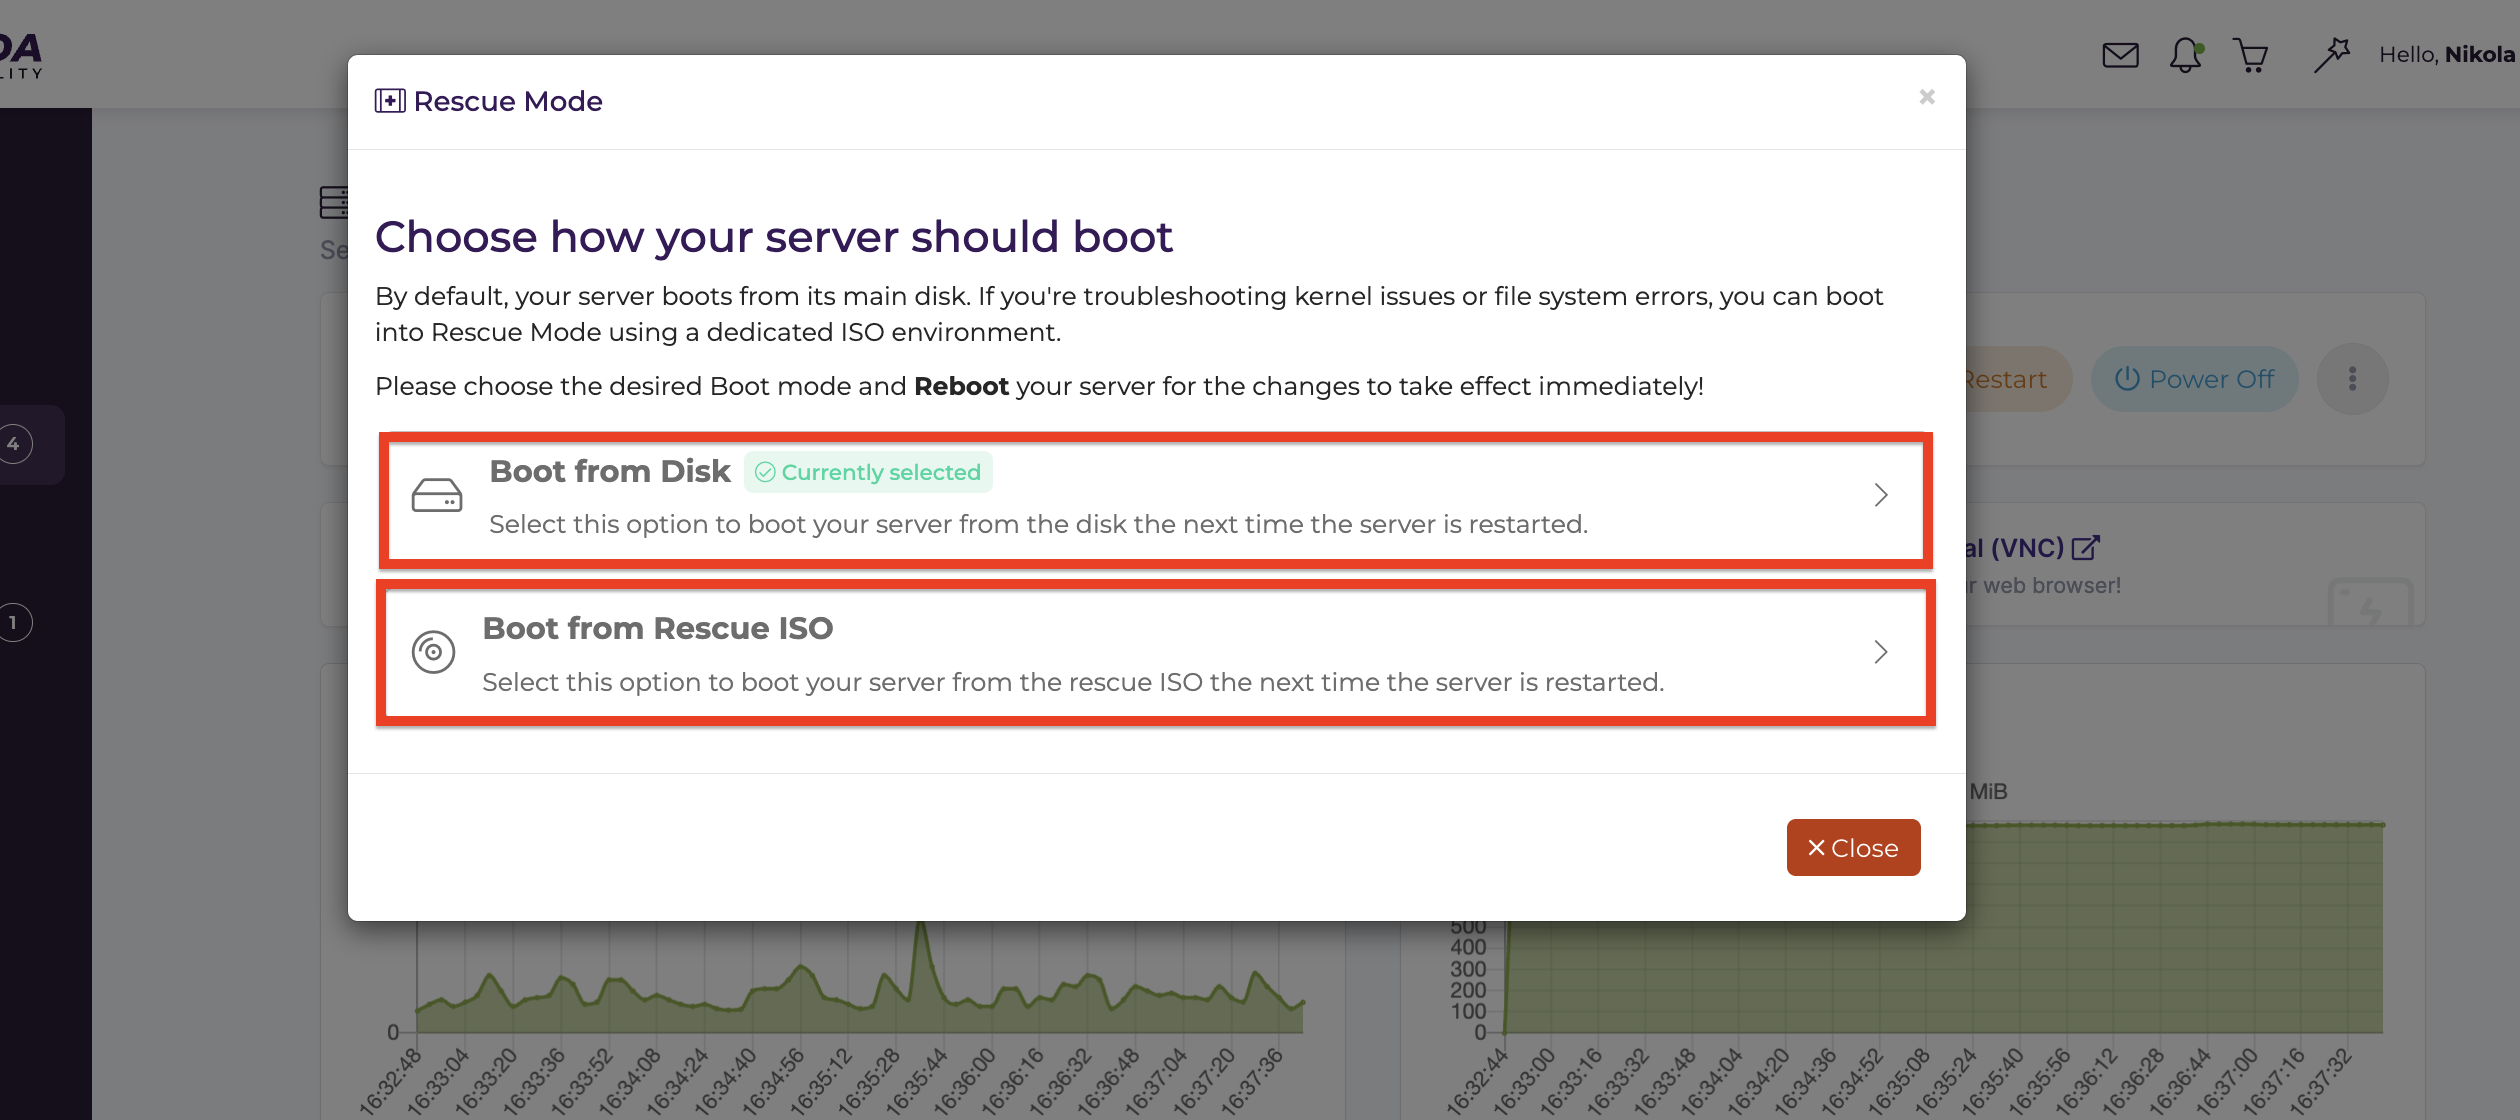Image resolution: width=2520 pixels, height=1120 pixels.
Task: Click the sidebar badge numbered 4
Action: (14, 444)
